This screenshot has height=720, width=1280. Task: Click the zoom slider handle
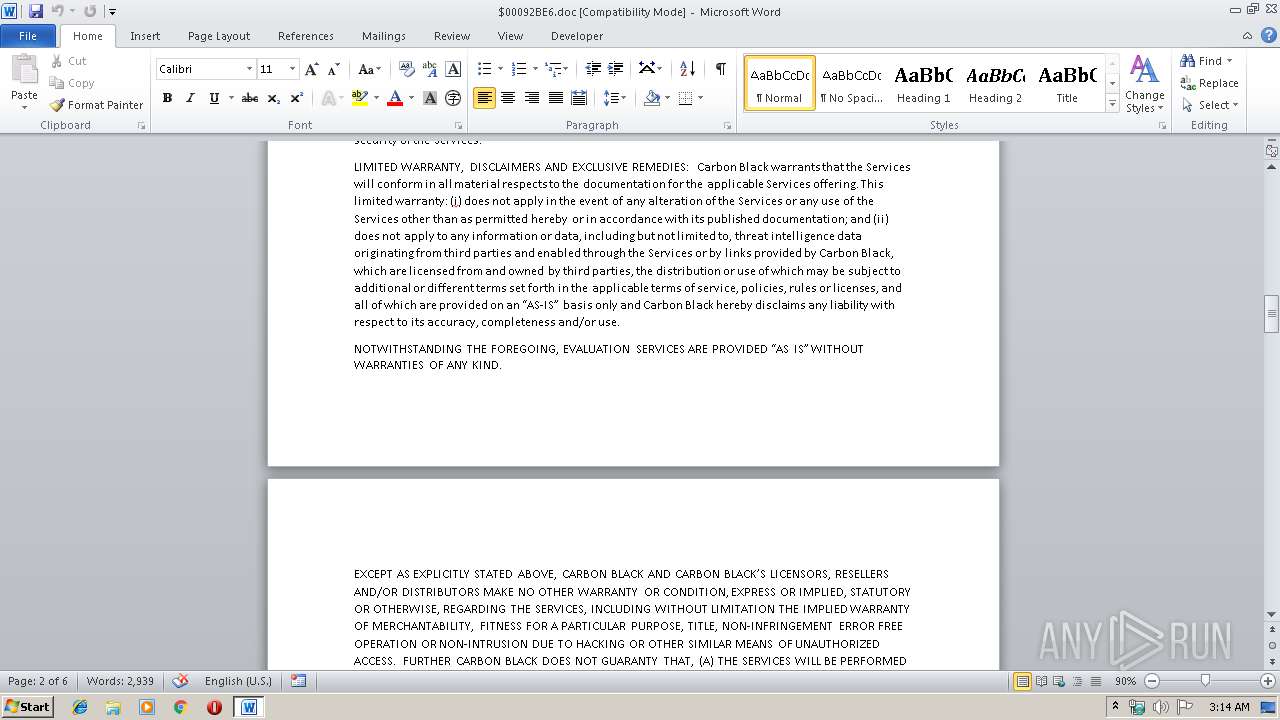(x=1205, y=681)
